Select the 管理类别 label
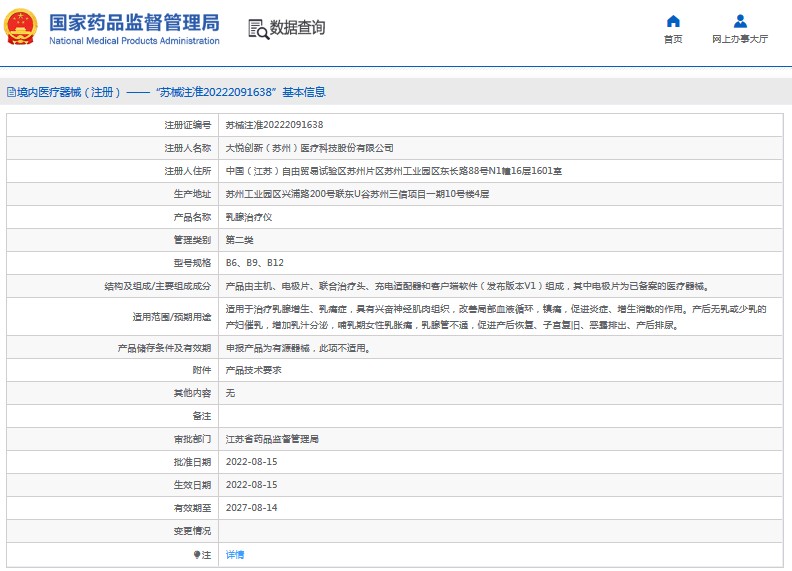 point(192,240)
